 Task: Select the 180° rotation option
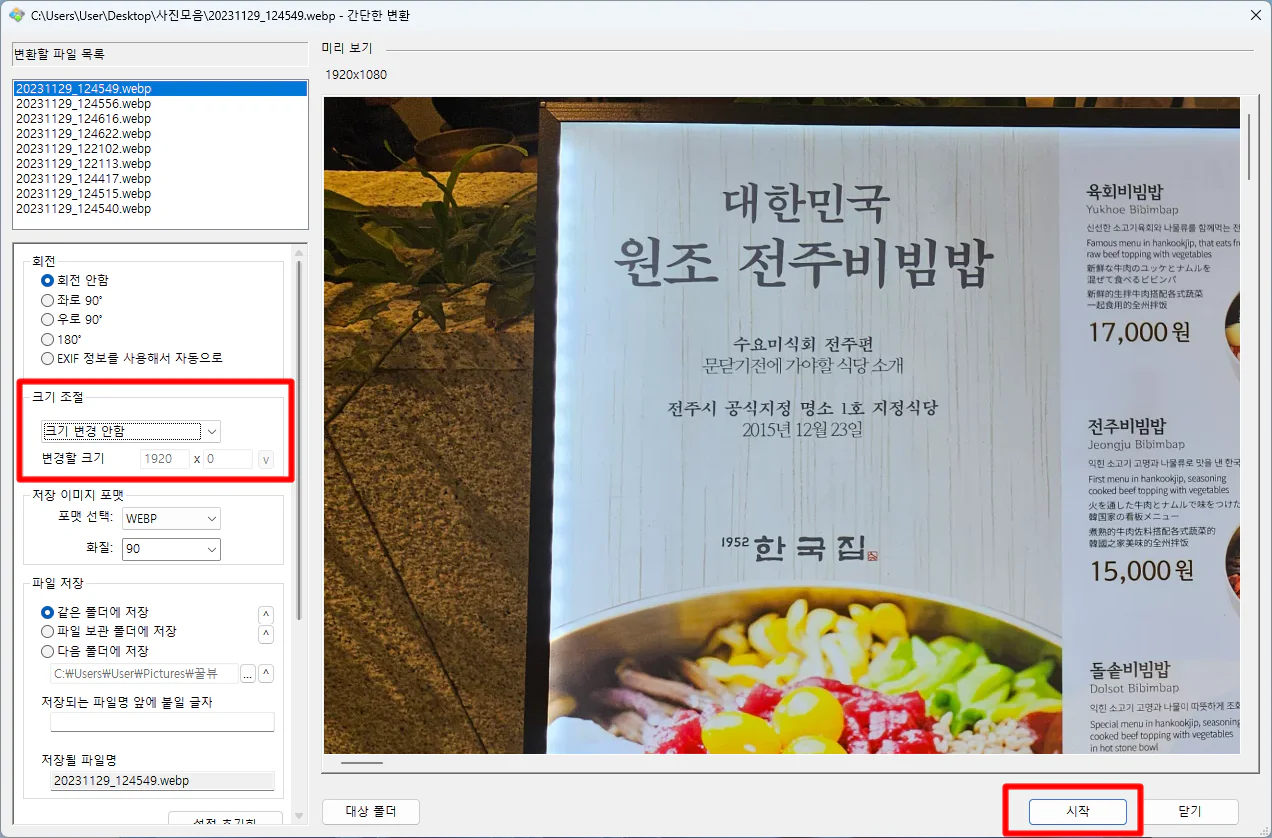[62, 339]
